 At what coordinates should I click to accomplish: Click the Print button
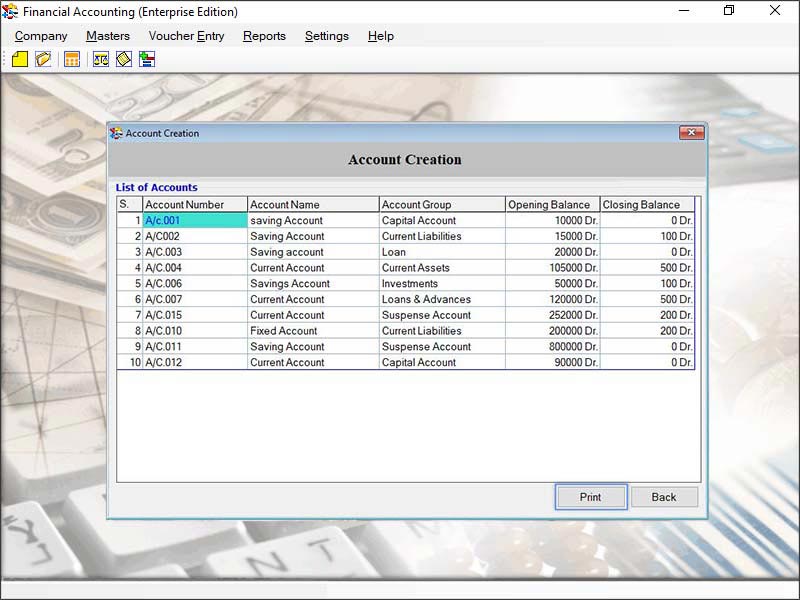591,497
